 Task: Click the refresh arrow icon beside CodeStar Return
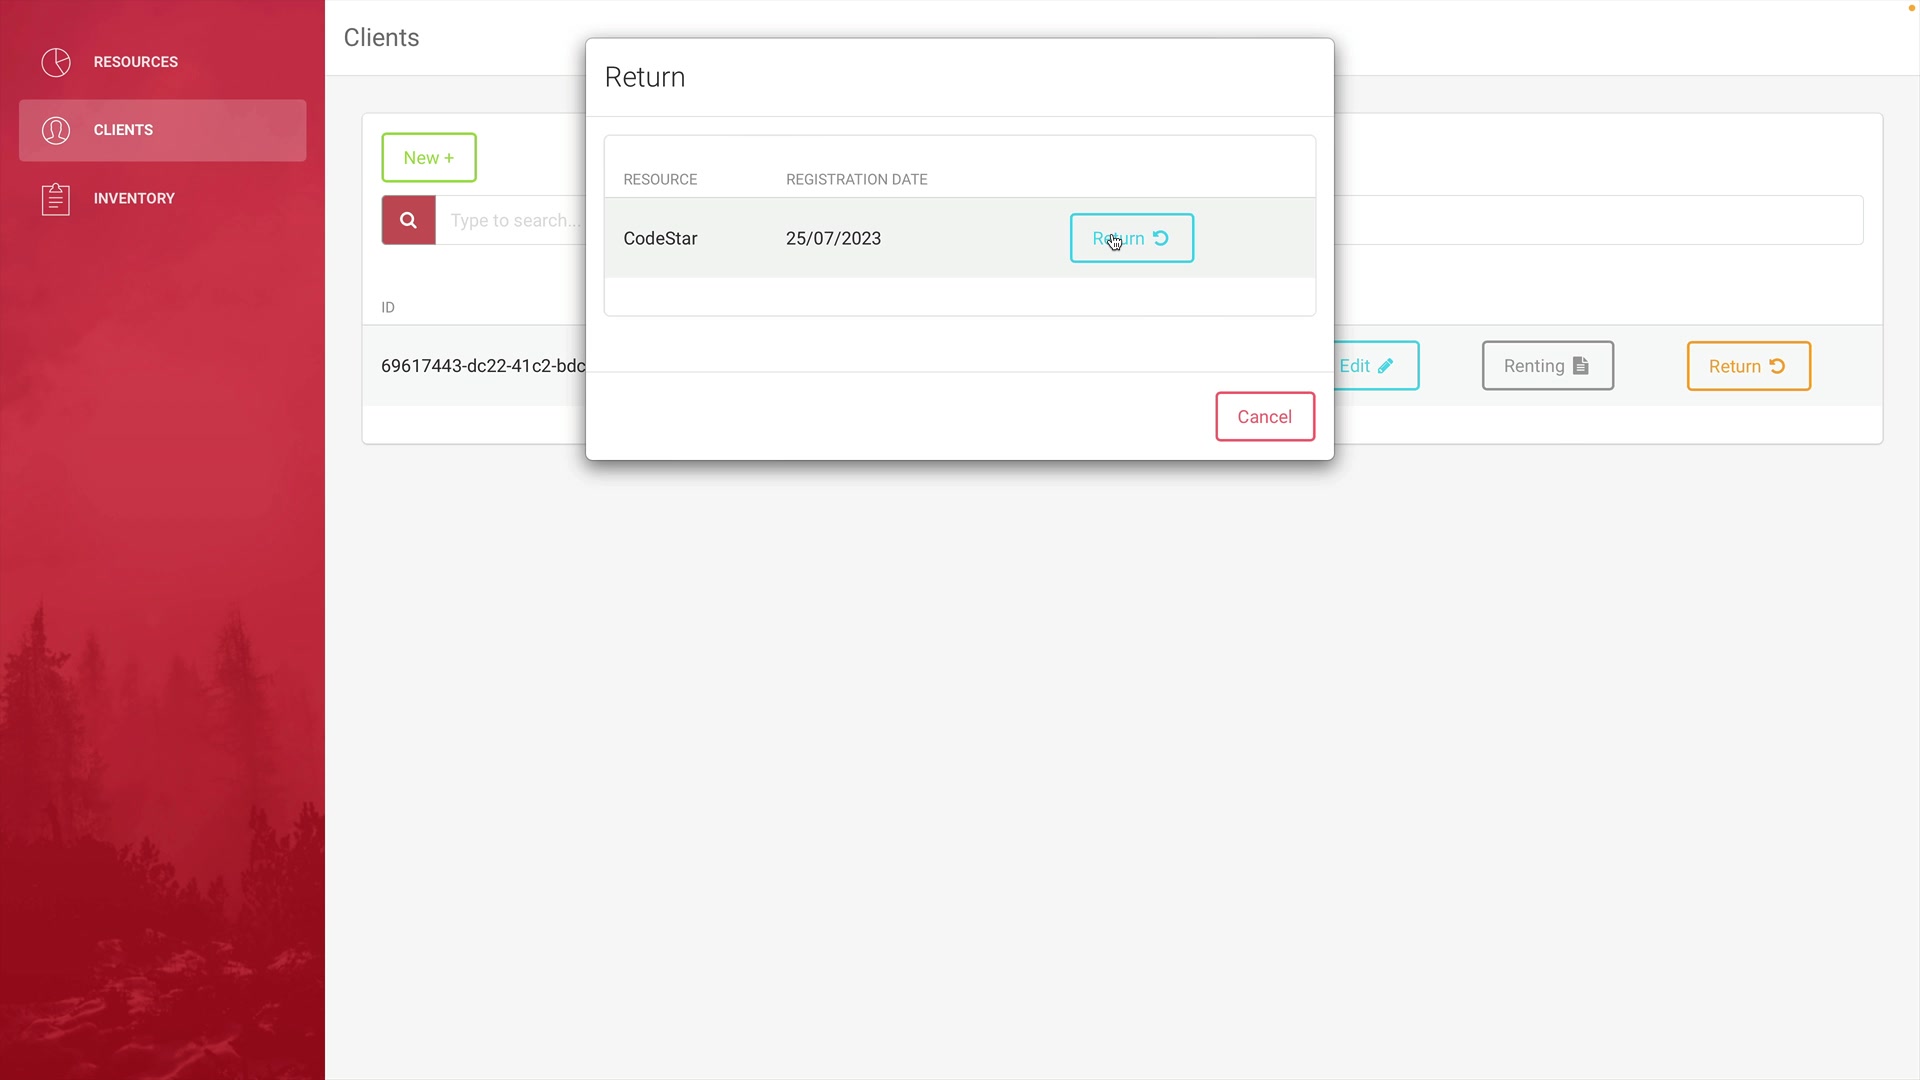pos(1161,238)
